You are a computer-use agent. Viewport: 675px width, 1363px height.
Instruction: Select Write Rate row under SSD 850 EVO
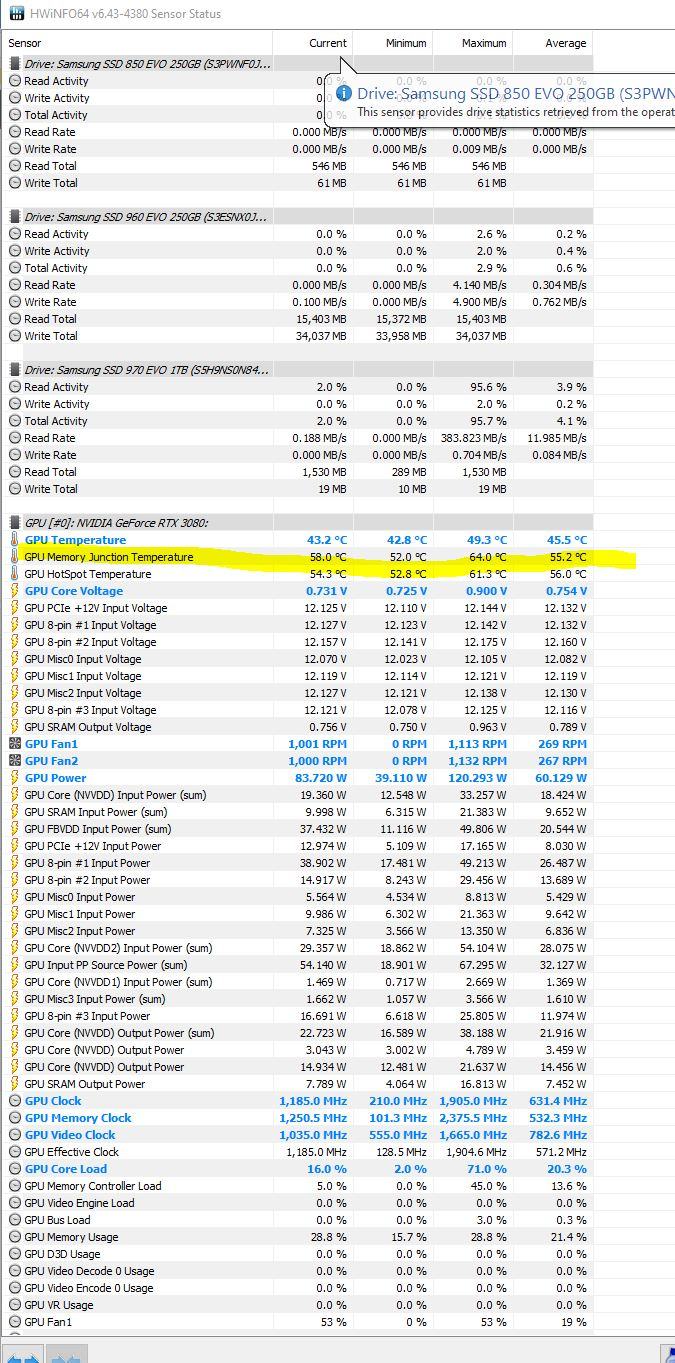(x=297, y=149)
